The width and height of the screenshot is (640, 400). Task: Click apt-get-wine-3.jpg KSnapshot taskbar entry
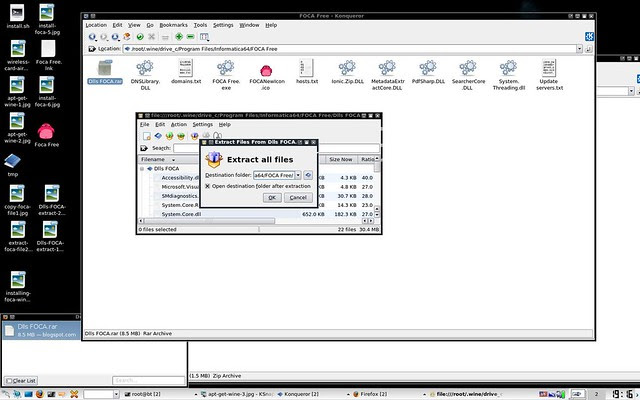(x=237, y=394)
